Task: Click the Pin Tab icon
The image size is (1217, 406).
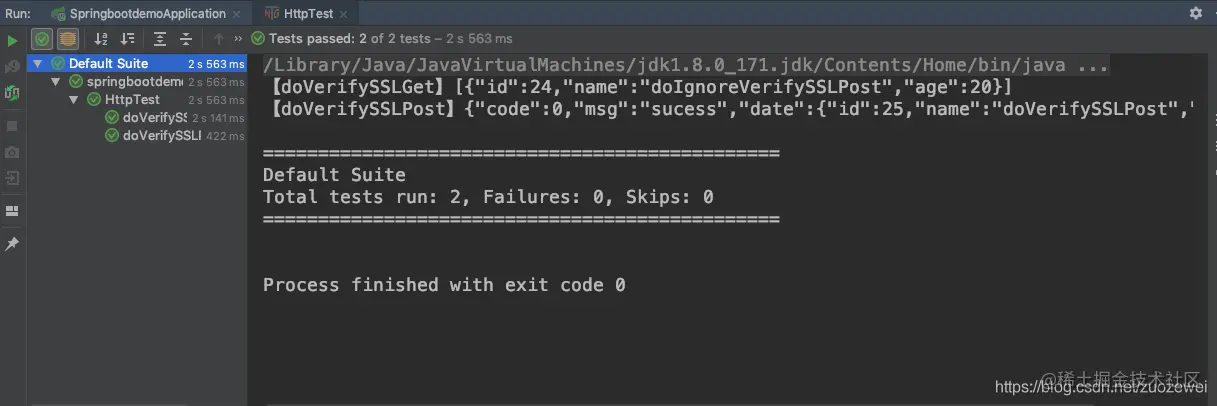Action: [12, 244]
